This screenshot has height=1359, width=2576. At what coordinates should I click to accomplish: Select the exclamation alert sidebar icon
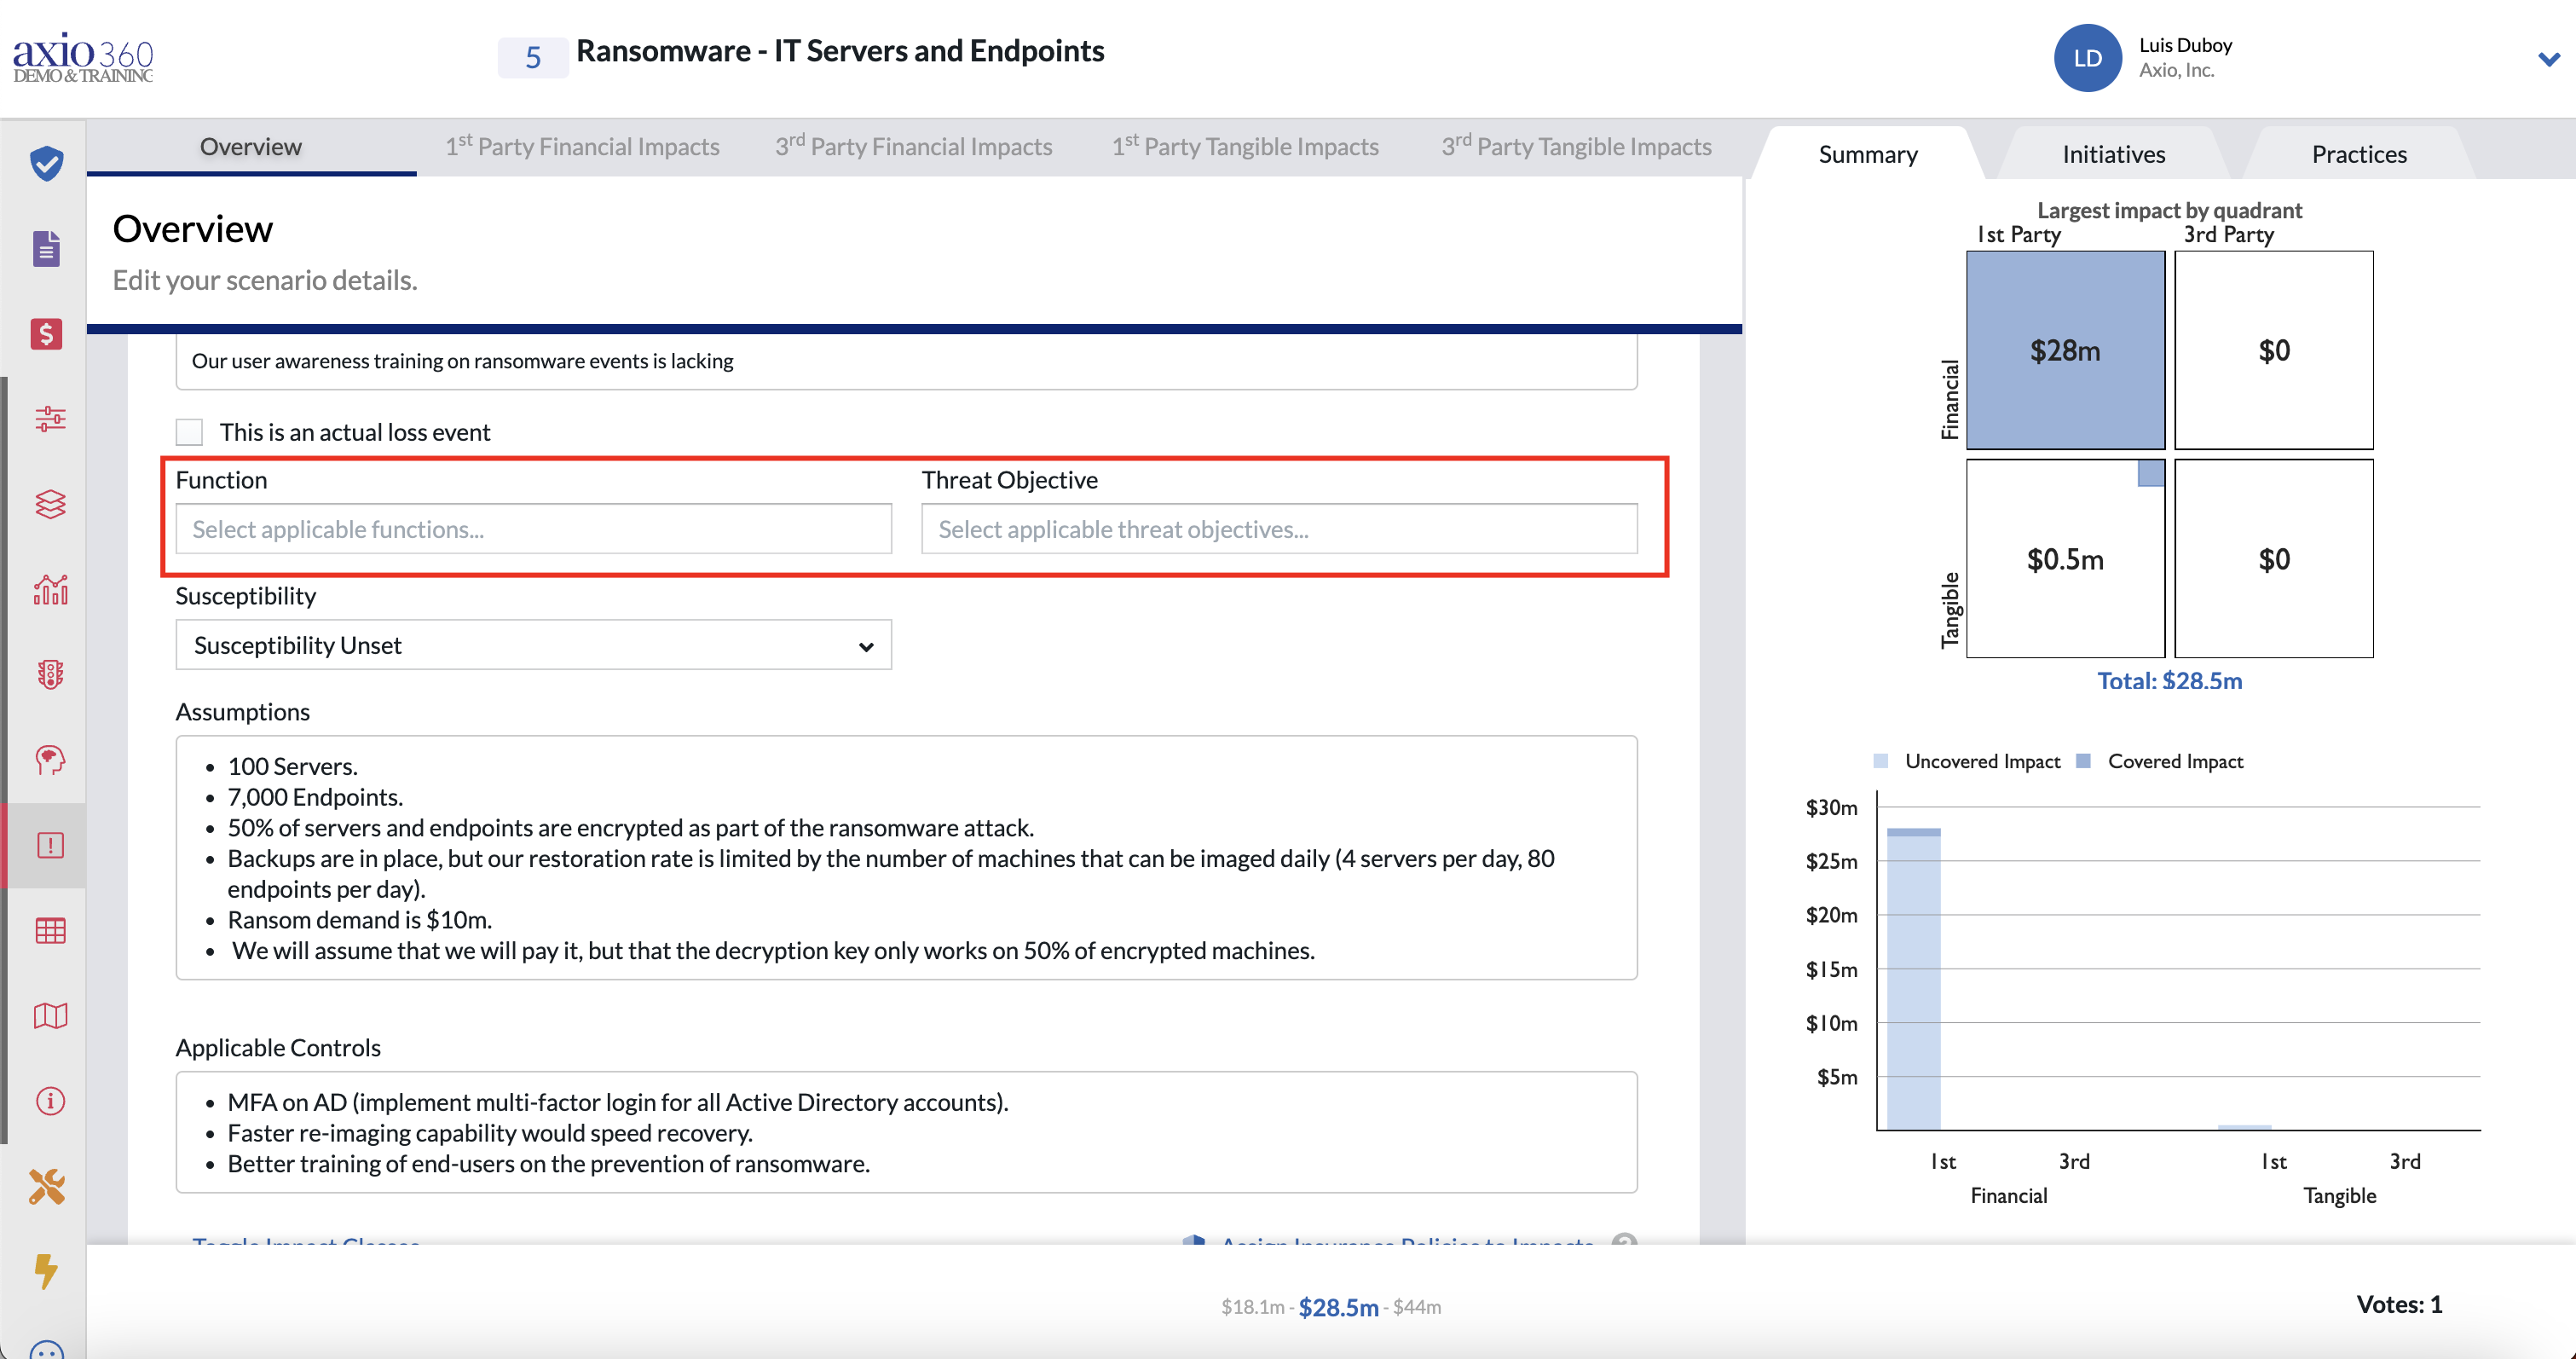click(50, 845)
